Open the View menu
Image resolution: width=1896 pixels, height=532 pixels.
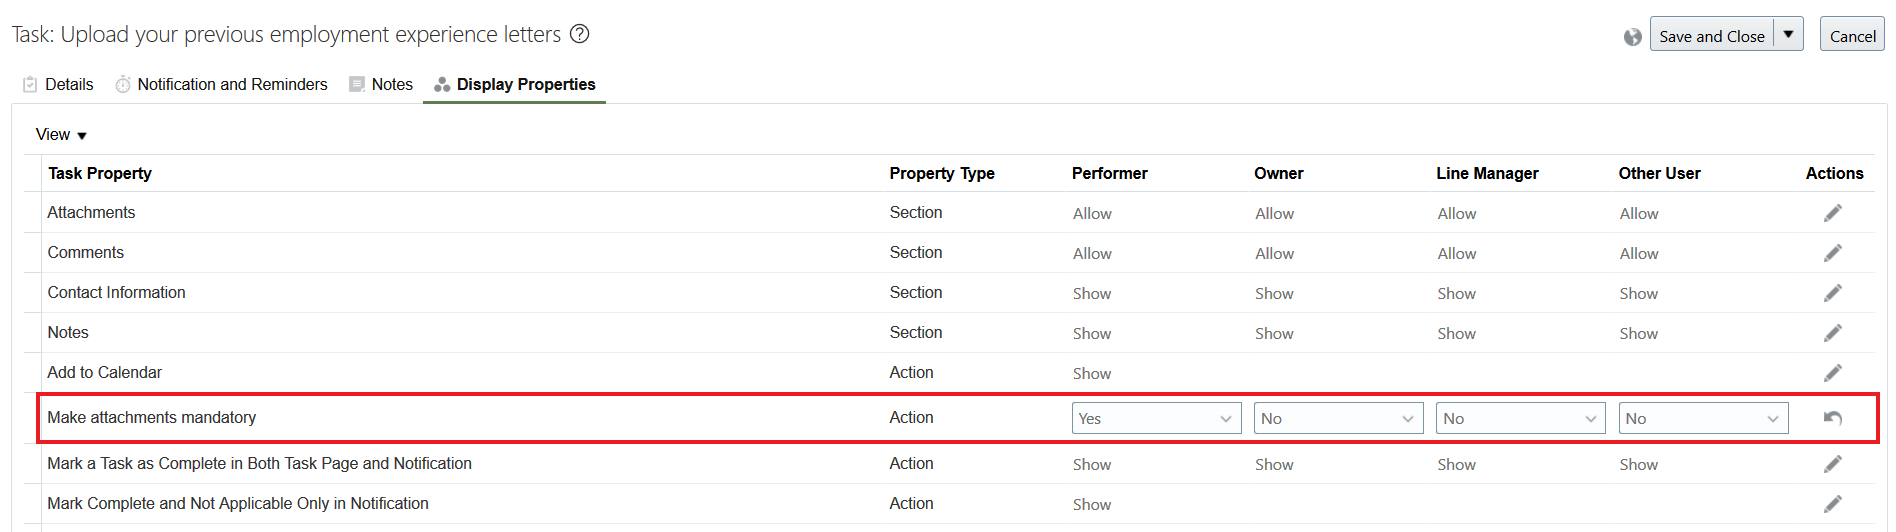pyautogui.click(x=61, y=135)
